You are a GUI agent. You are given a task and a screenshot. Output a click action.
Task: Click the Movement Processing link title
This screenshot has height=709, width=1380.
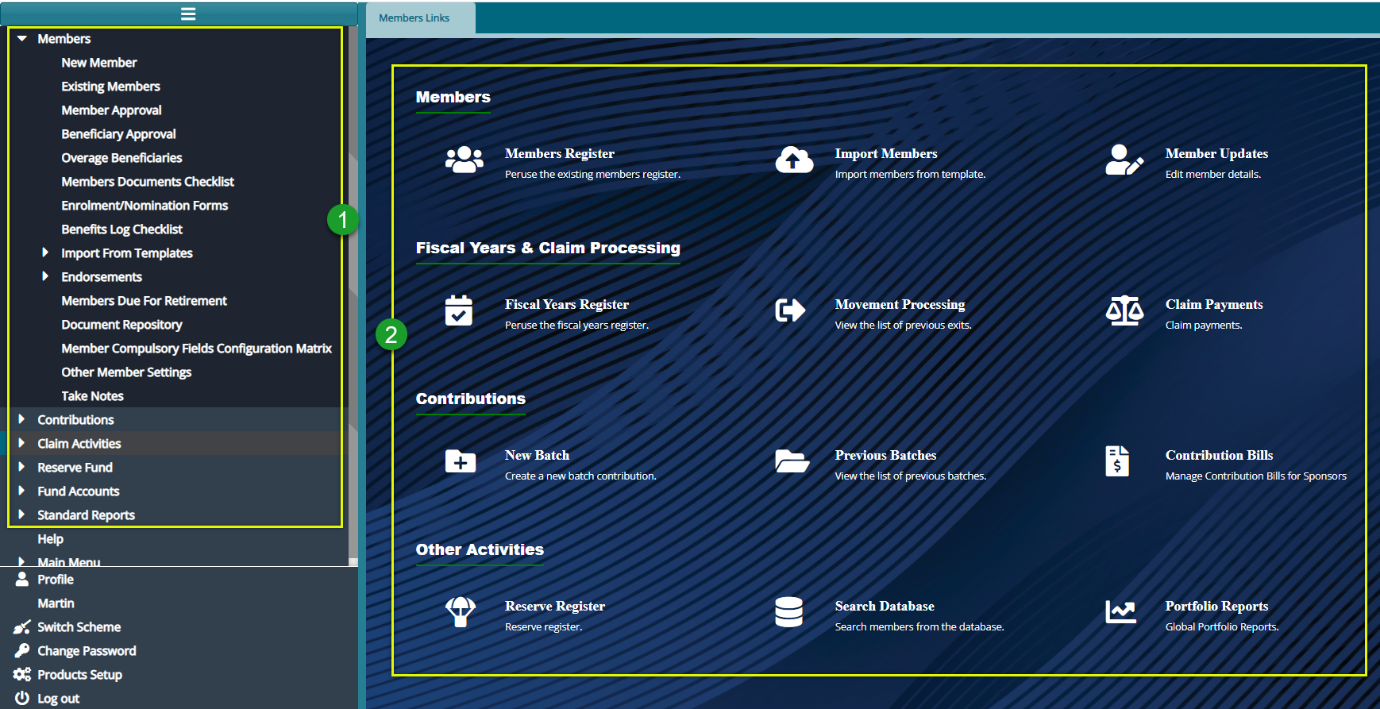click(900, 305)
